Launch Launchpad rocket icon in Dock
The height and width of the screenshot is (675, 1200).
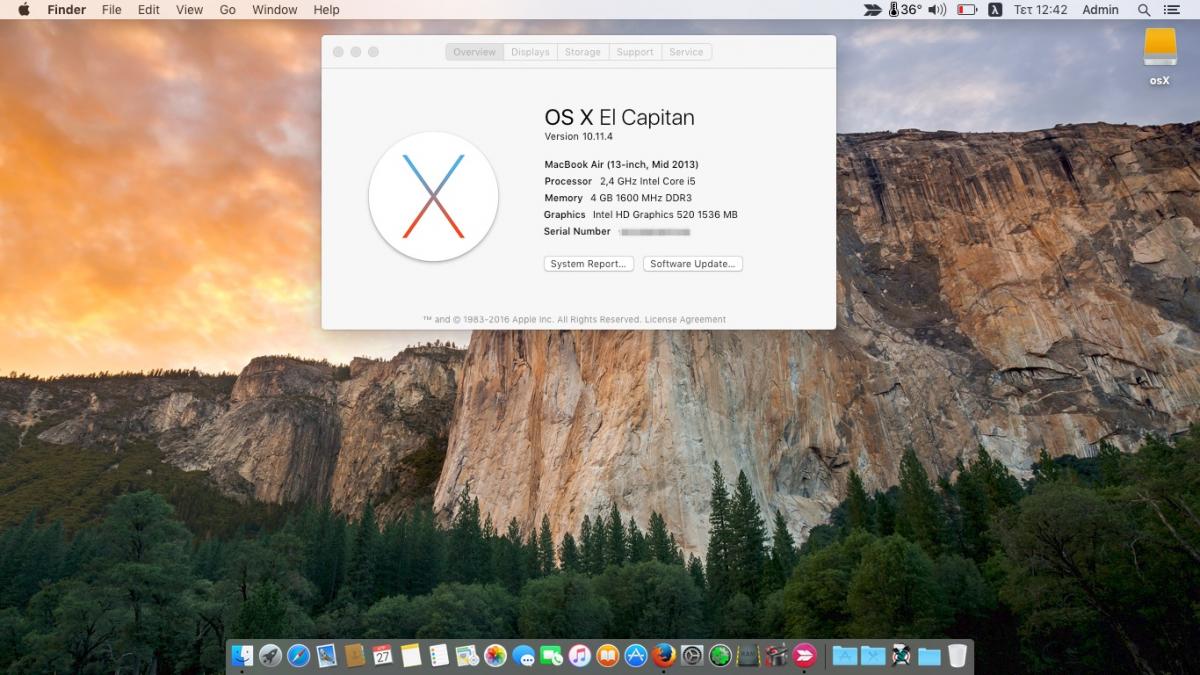[270, 656]
